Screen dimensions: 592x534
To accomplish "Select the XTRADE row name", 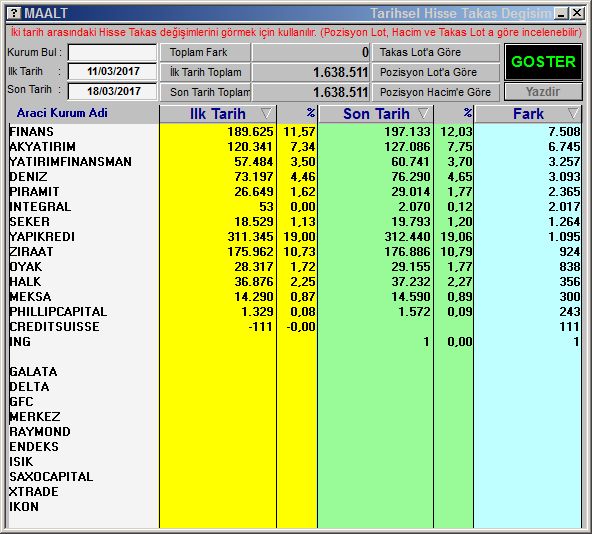I will click(34, 492).
